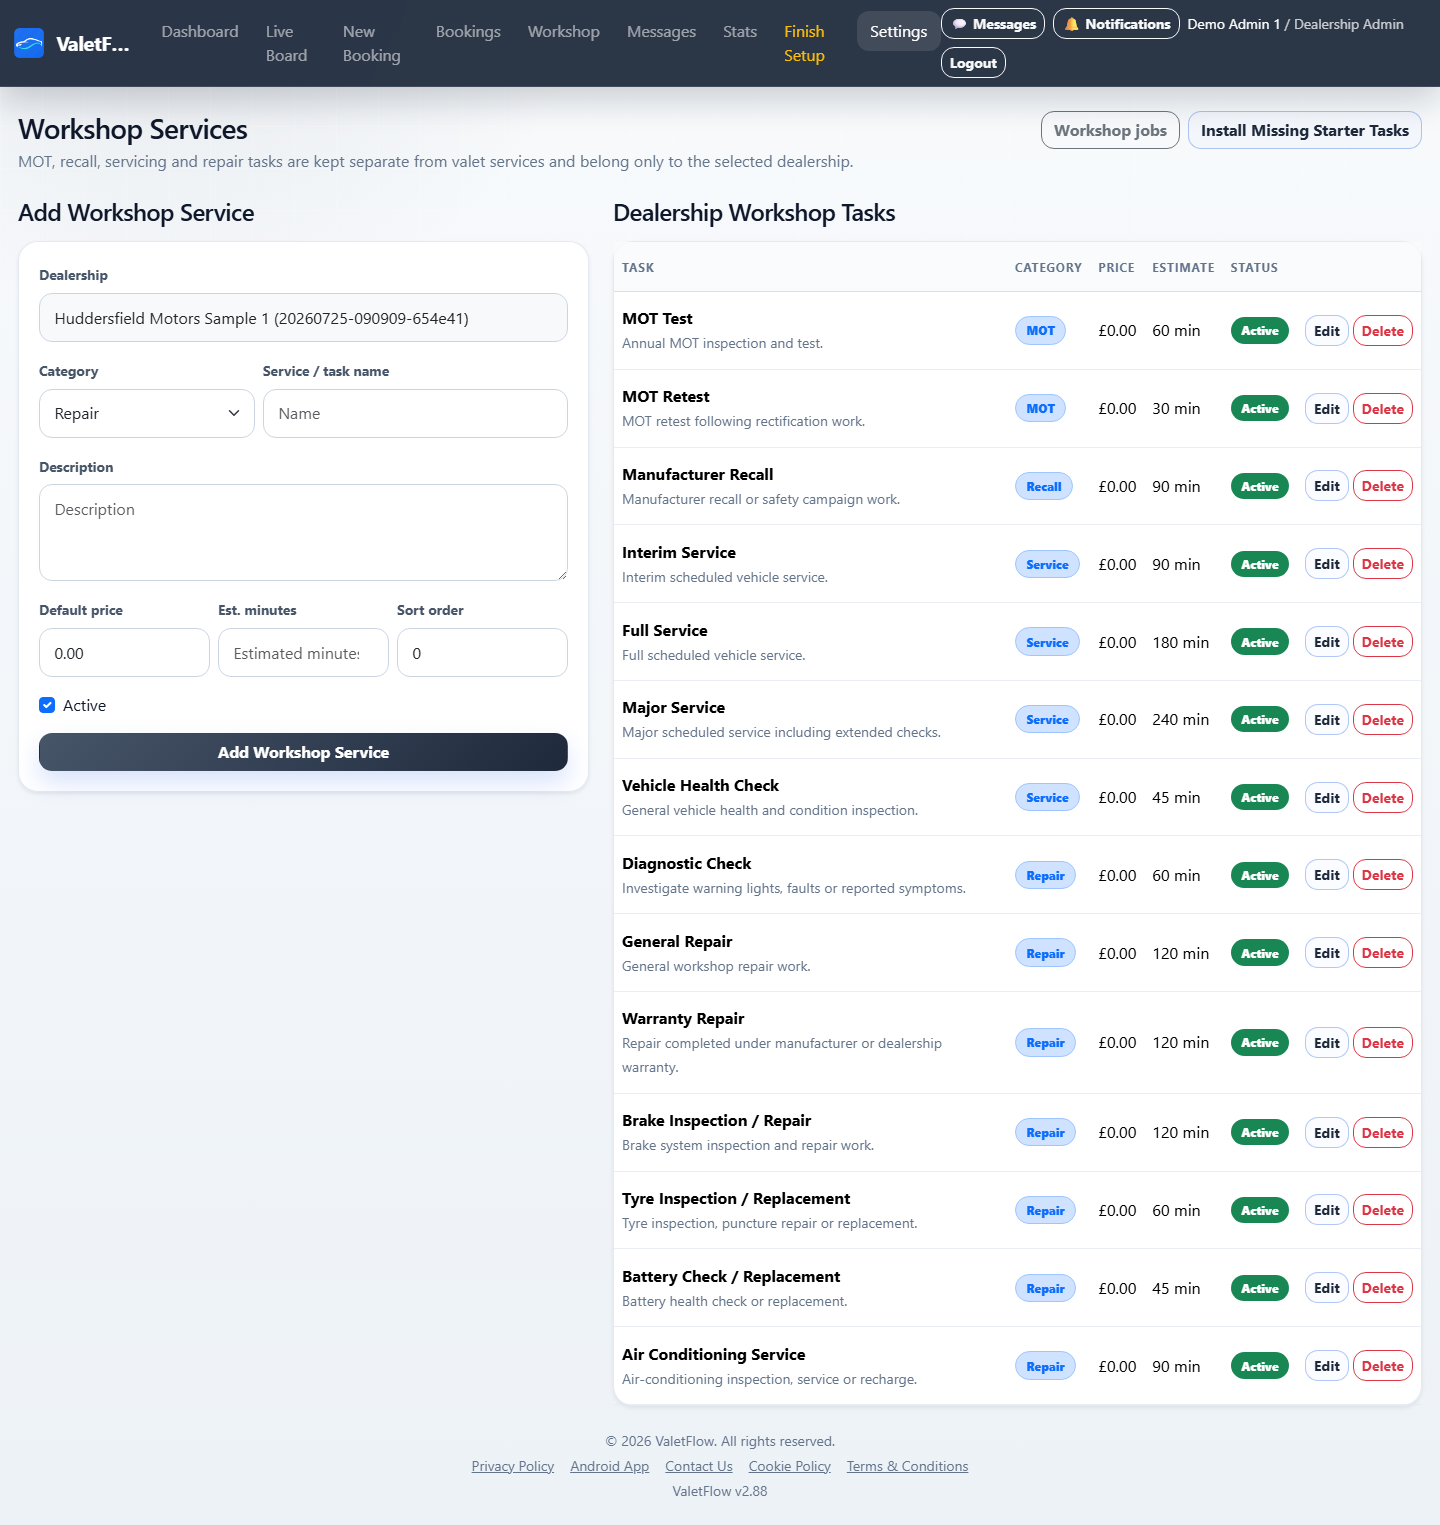This screenshot has width=1440, height=1525.
Task: Navigate to Bookings
Action: point(468,32)
